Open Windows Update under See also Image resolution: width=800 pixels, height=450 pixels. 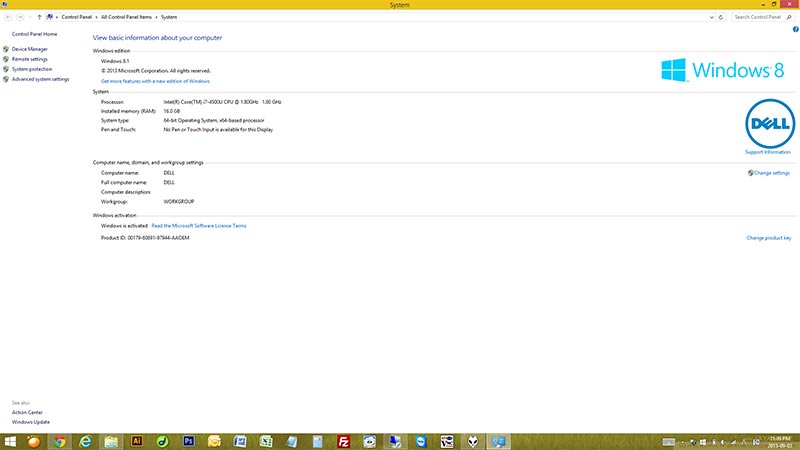point(31,422)
